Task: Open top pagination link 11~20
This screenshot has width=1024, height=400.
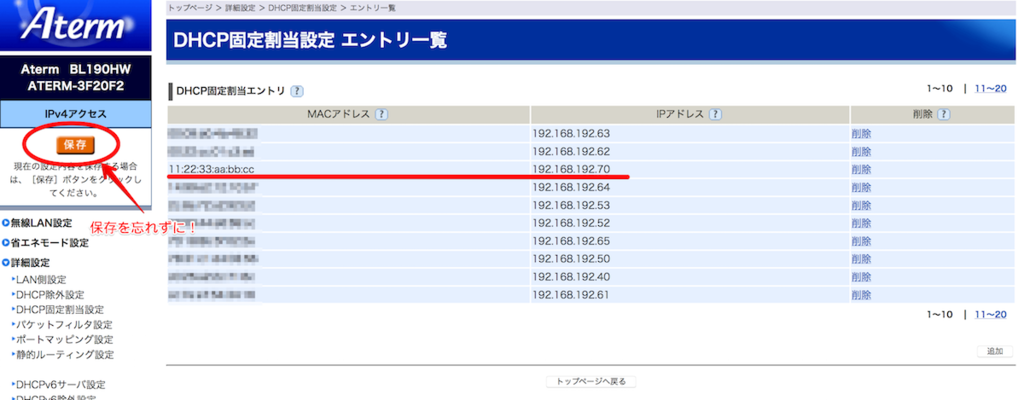Action: [x=990, y=89]
